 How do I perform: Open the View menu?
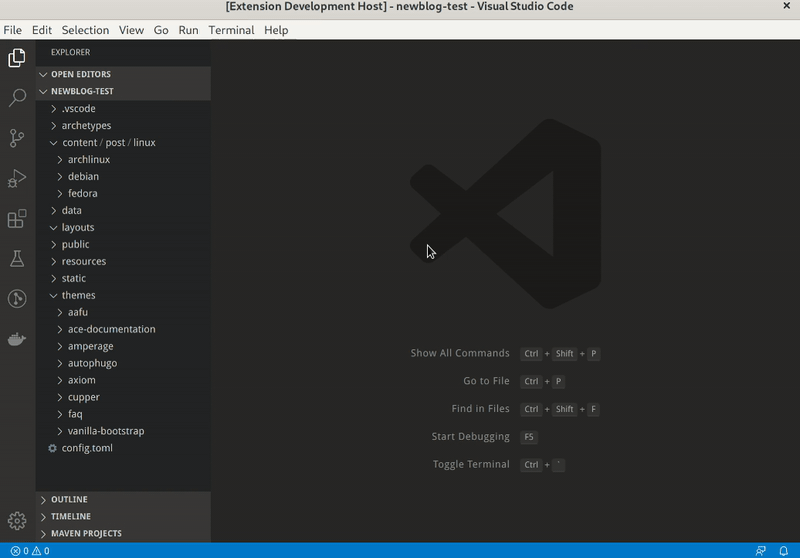131,30
